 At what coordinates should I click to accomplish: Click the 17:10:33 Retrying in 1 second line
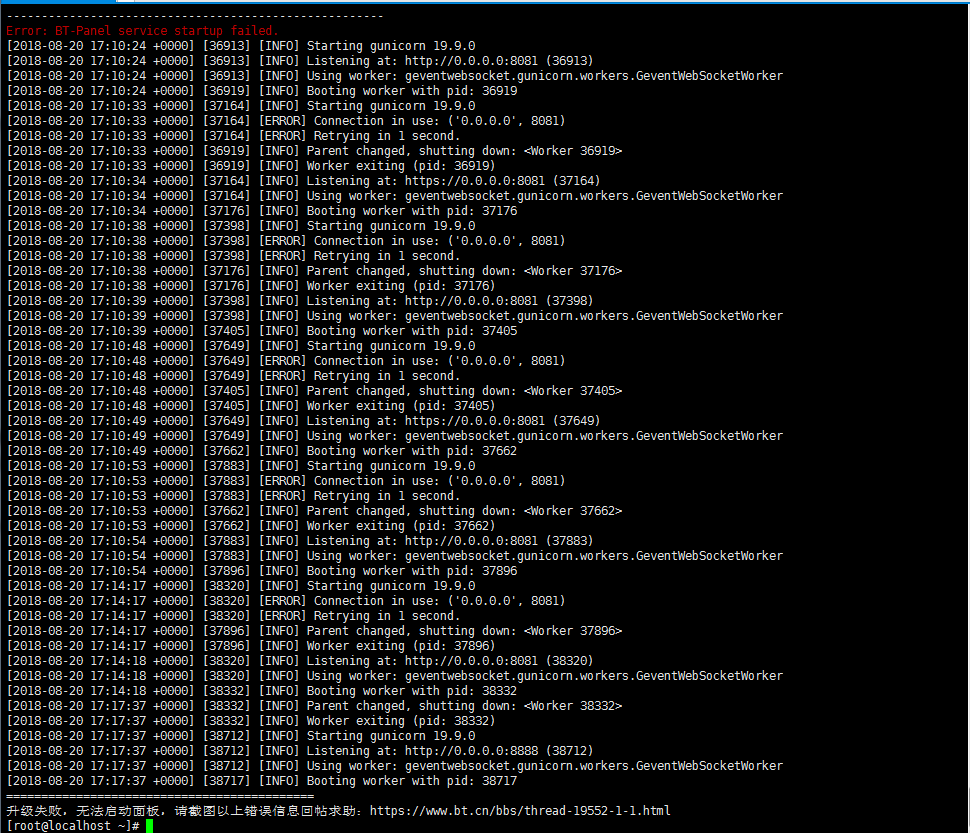tap(233, 136)
